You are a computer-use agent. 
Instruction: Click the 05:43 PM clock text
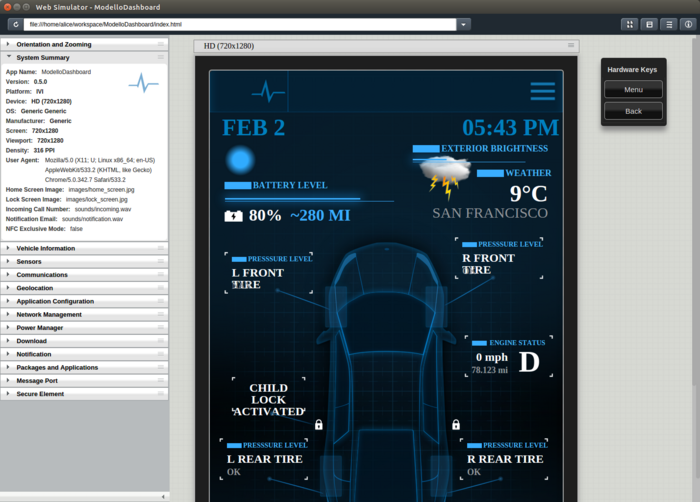511,128
